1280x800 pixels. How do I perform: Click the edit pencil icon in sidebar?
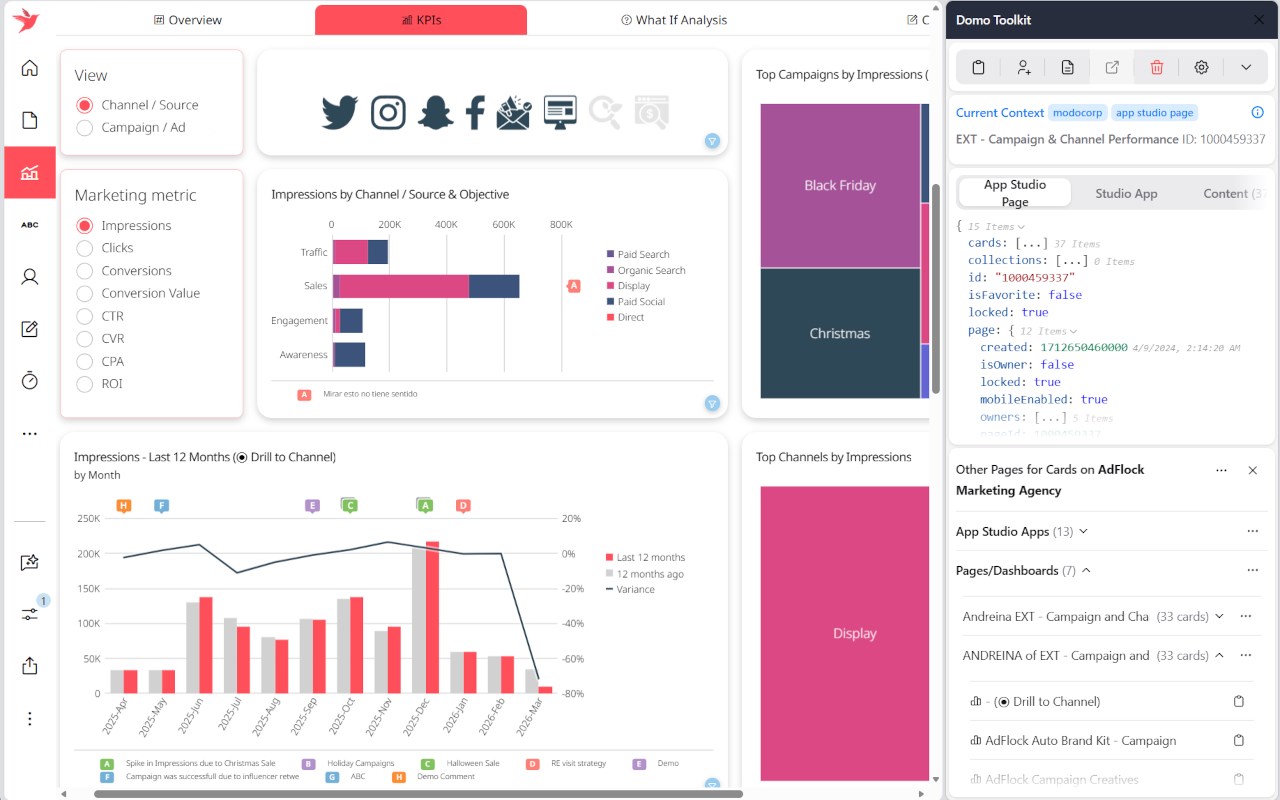[x=30, y=329]
